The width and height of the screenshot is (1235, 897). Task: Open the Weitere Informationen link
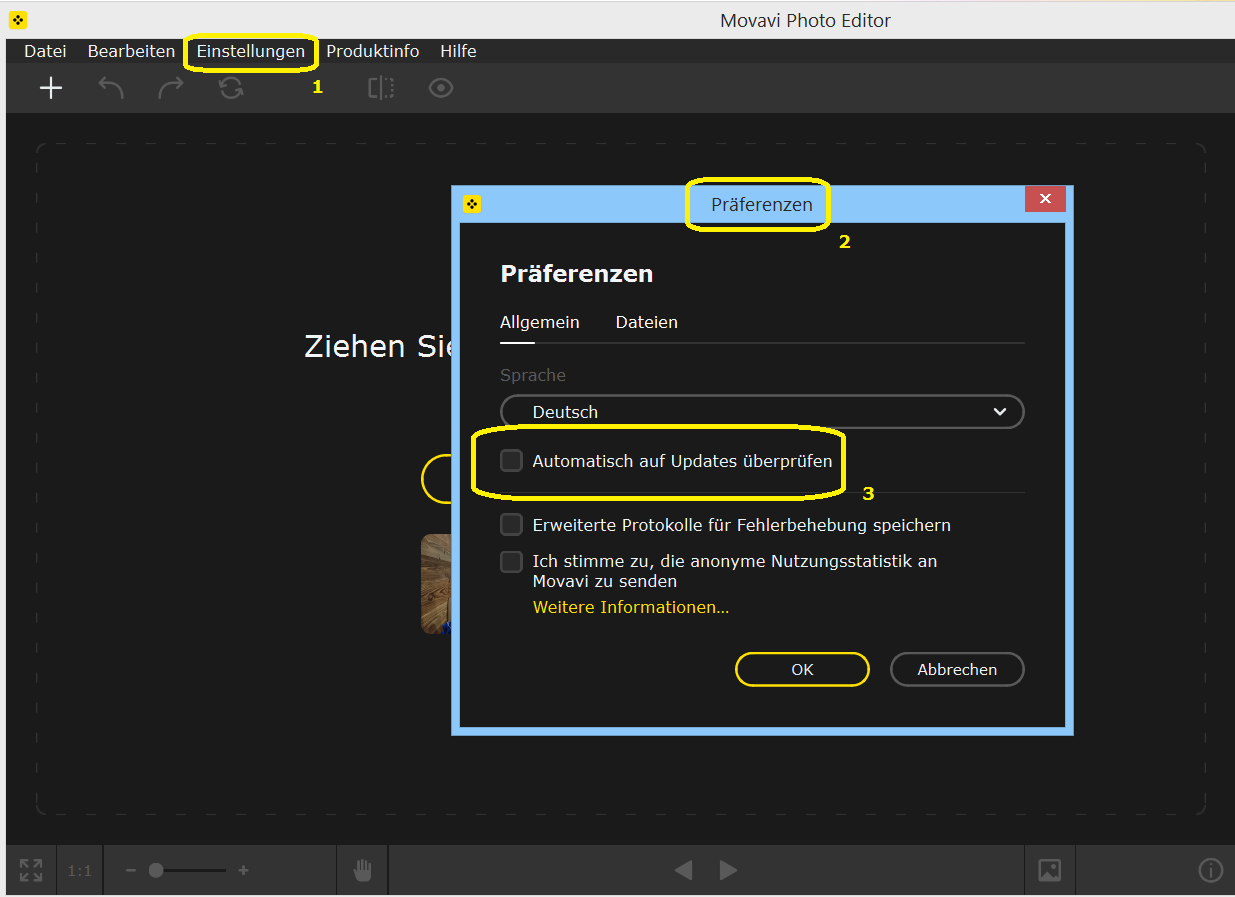(631, 607)
